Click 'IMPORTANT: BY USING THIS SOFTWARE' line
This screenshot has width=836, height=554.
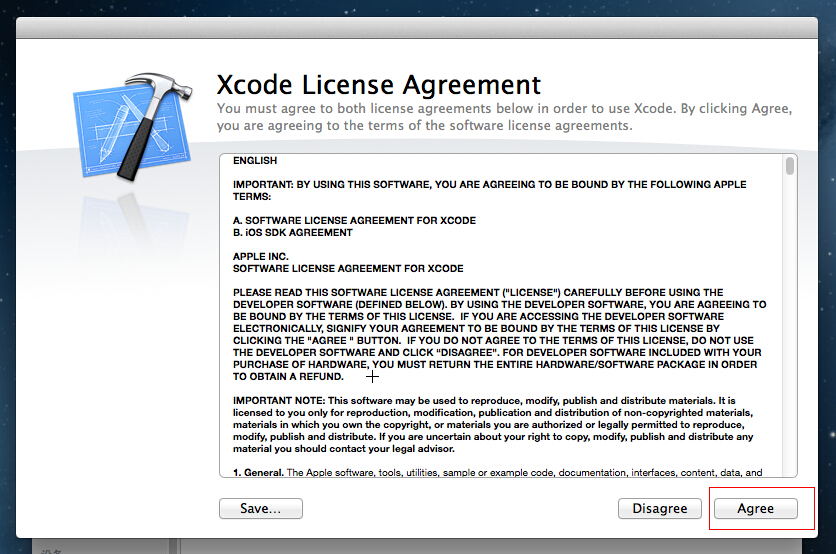point(489,190)
